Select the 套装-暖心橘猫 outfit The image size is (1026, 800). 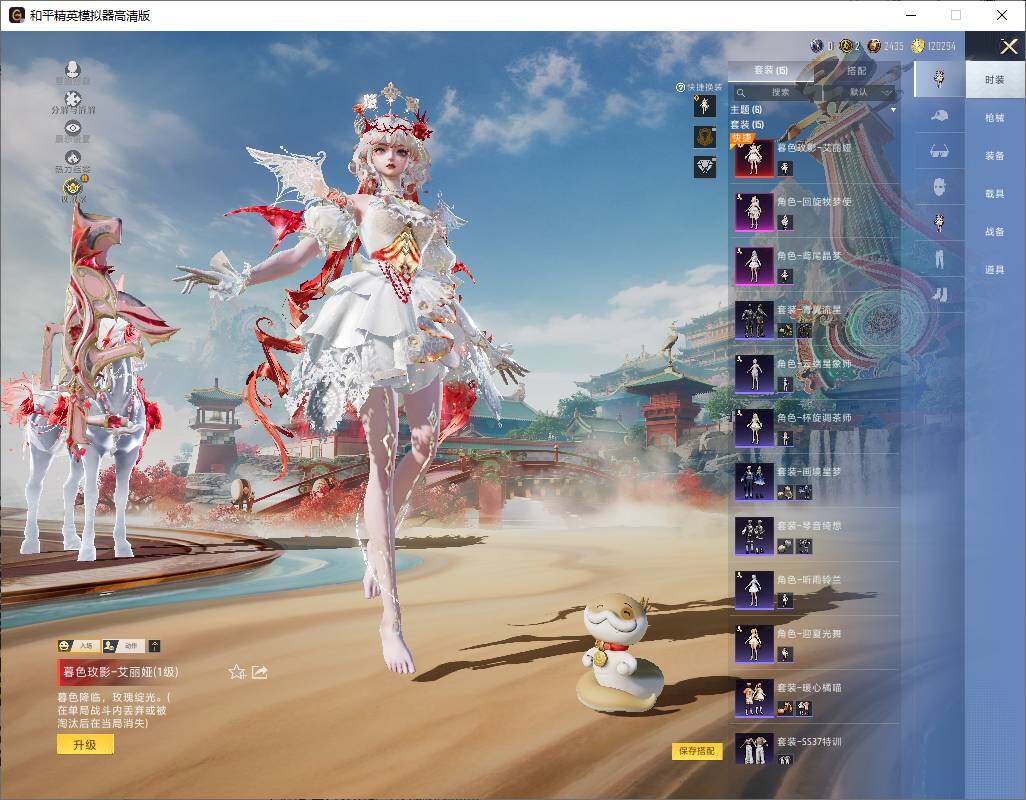coord(814,697)
